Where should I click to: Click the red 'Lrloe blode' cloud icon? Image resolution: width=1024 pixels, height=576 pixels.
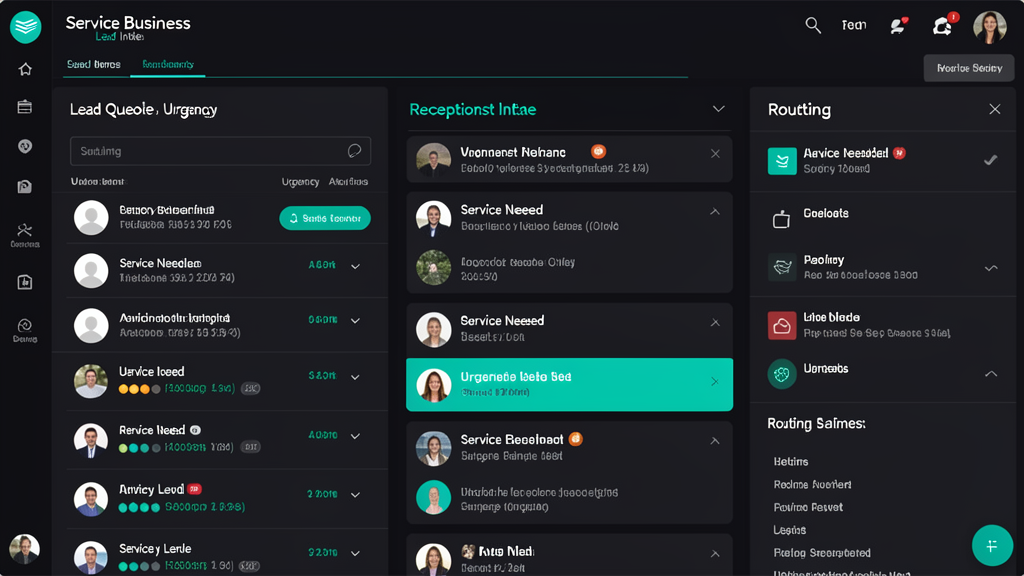(782, 325)
